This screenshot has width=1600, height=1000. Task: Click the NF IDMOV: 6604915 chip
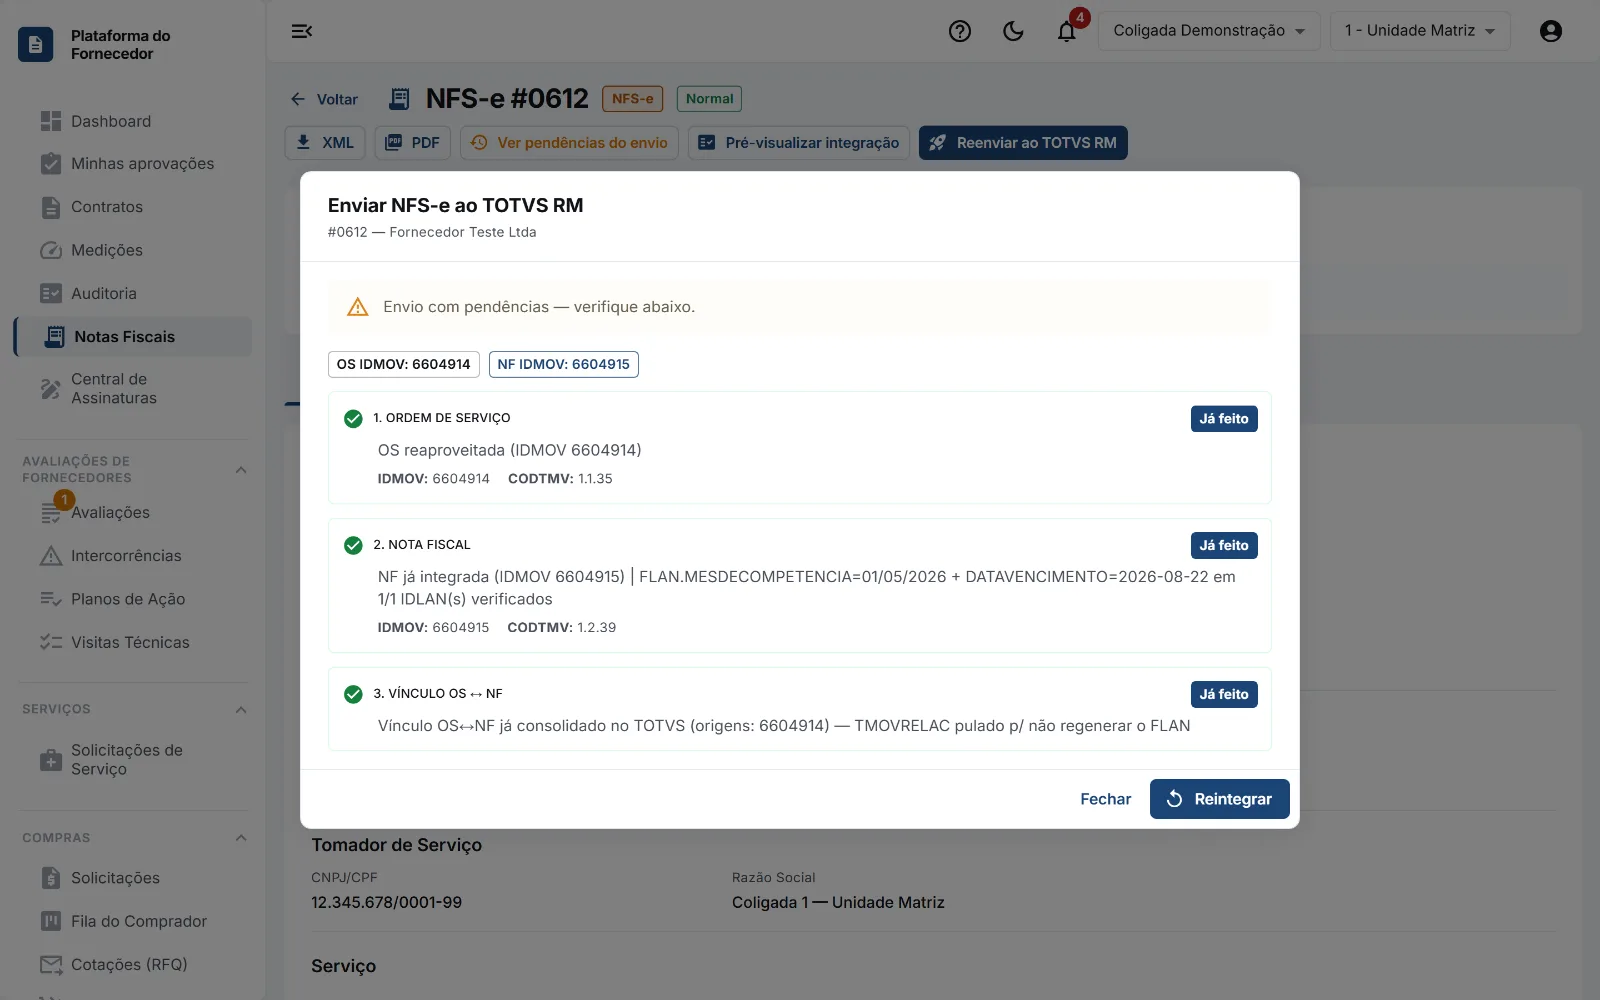pyautogui.click(x=564, y=364)
